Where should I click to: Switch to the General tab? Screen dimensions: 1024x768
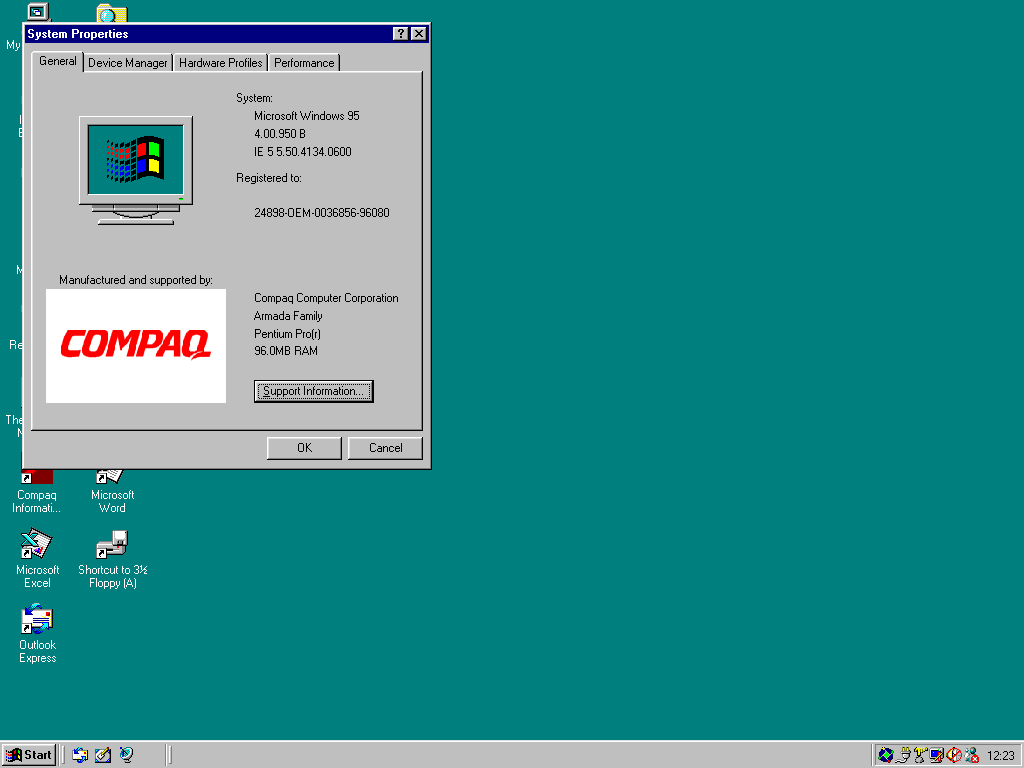(x=57, y=61)
